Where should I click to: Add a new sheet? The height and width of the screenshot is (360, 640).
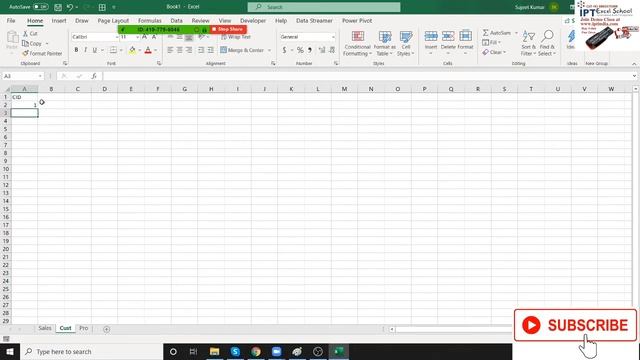coord(107,329)
